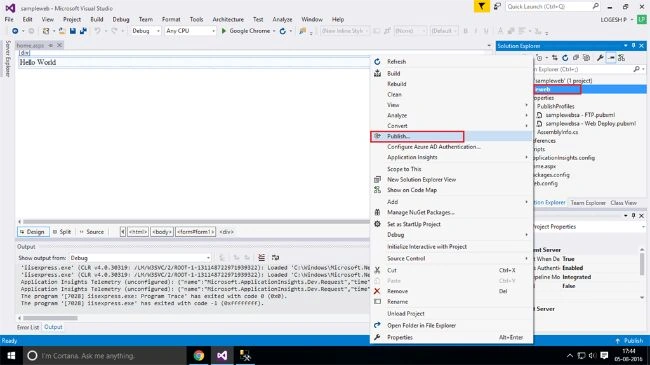The image size is (650, 365).
Task: Click the browser Refresh icon in toolbar
Action: tap(283, 31)
